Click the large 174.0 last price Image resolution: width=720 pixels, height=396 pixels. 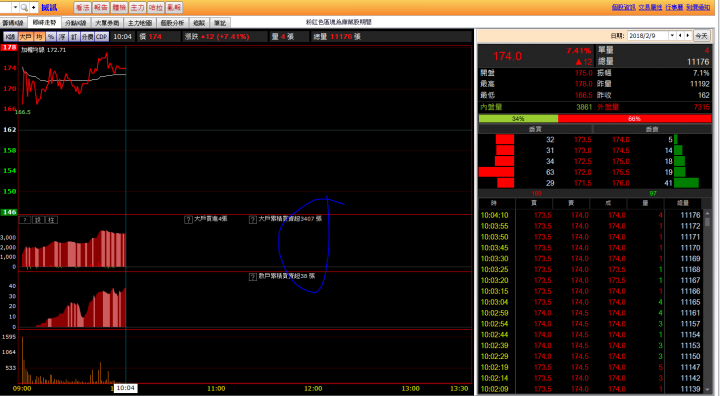click(x=507, y=57)
